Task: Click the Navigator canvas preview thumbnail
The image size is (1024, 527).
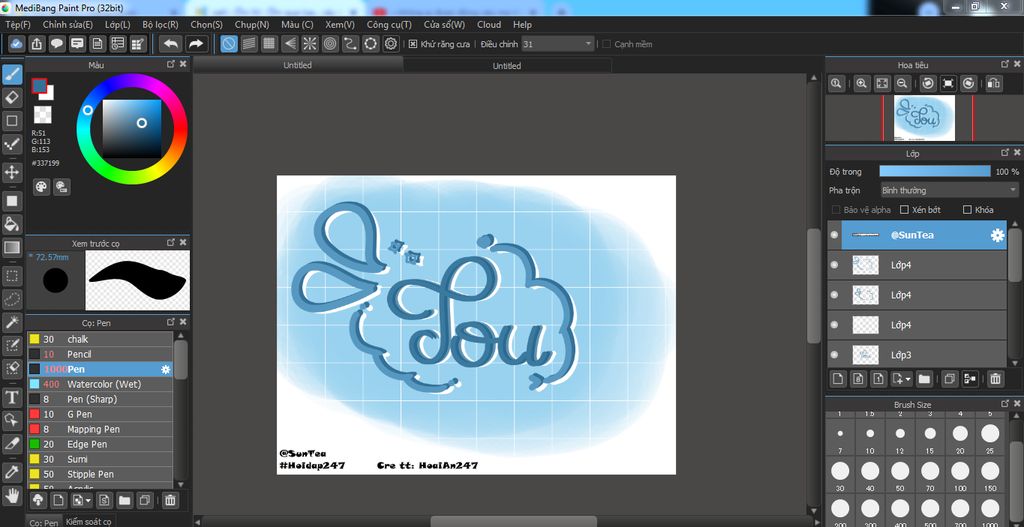Action: point(924,118)
